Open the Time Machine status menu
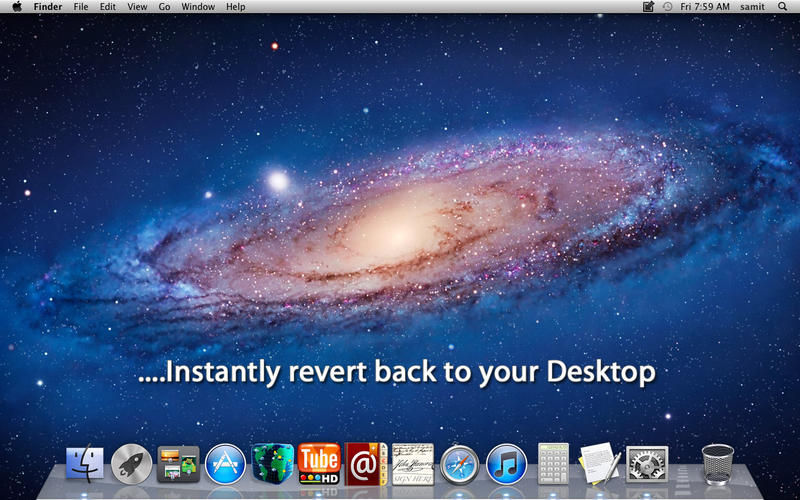 click(x=667, y=7)
